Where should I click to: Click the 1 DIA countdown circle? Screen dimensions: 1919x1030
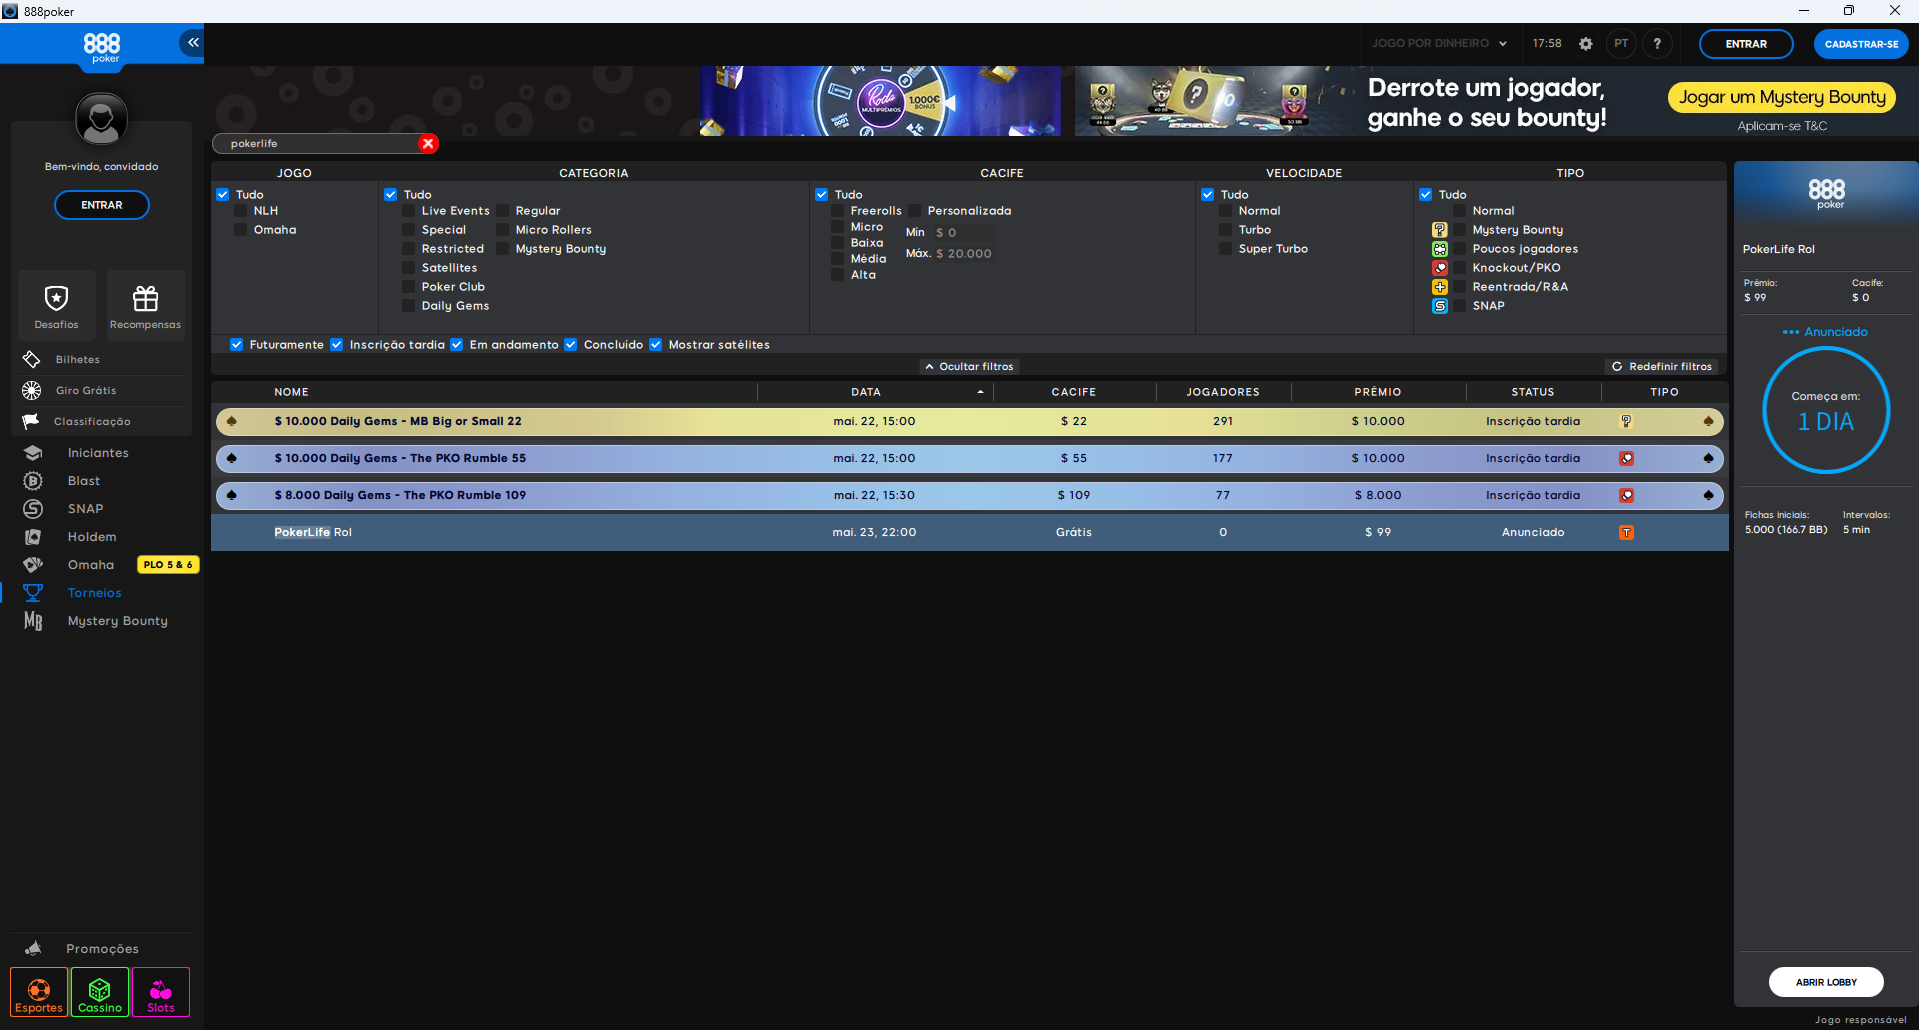pyautogui.click(x=1826, y=410)
